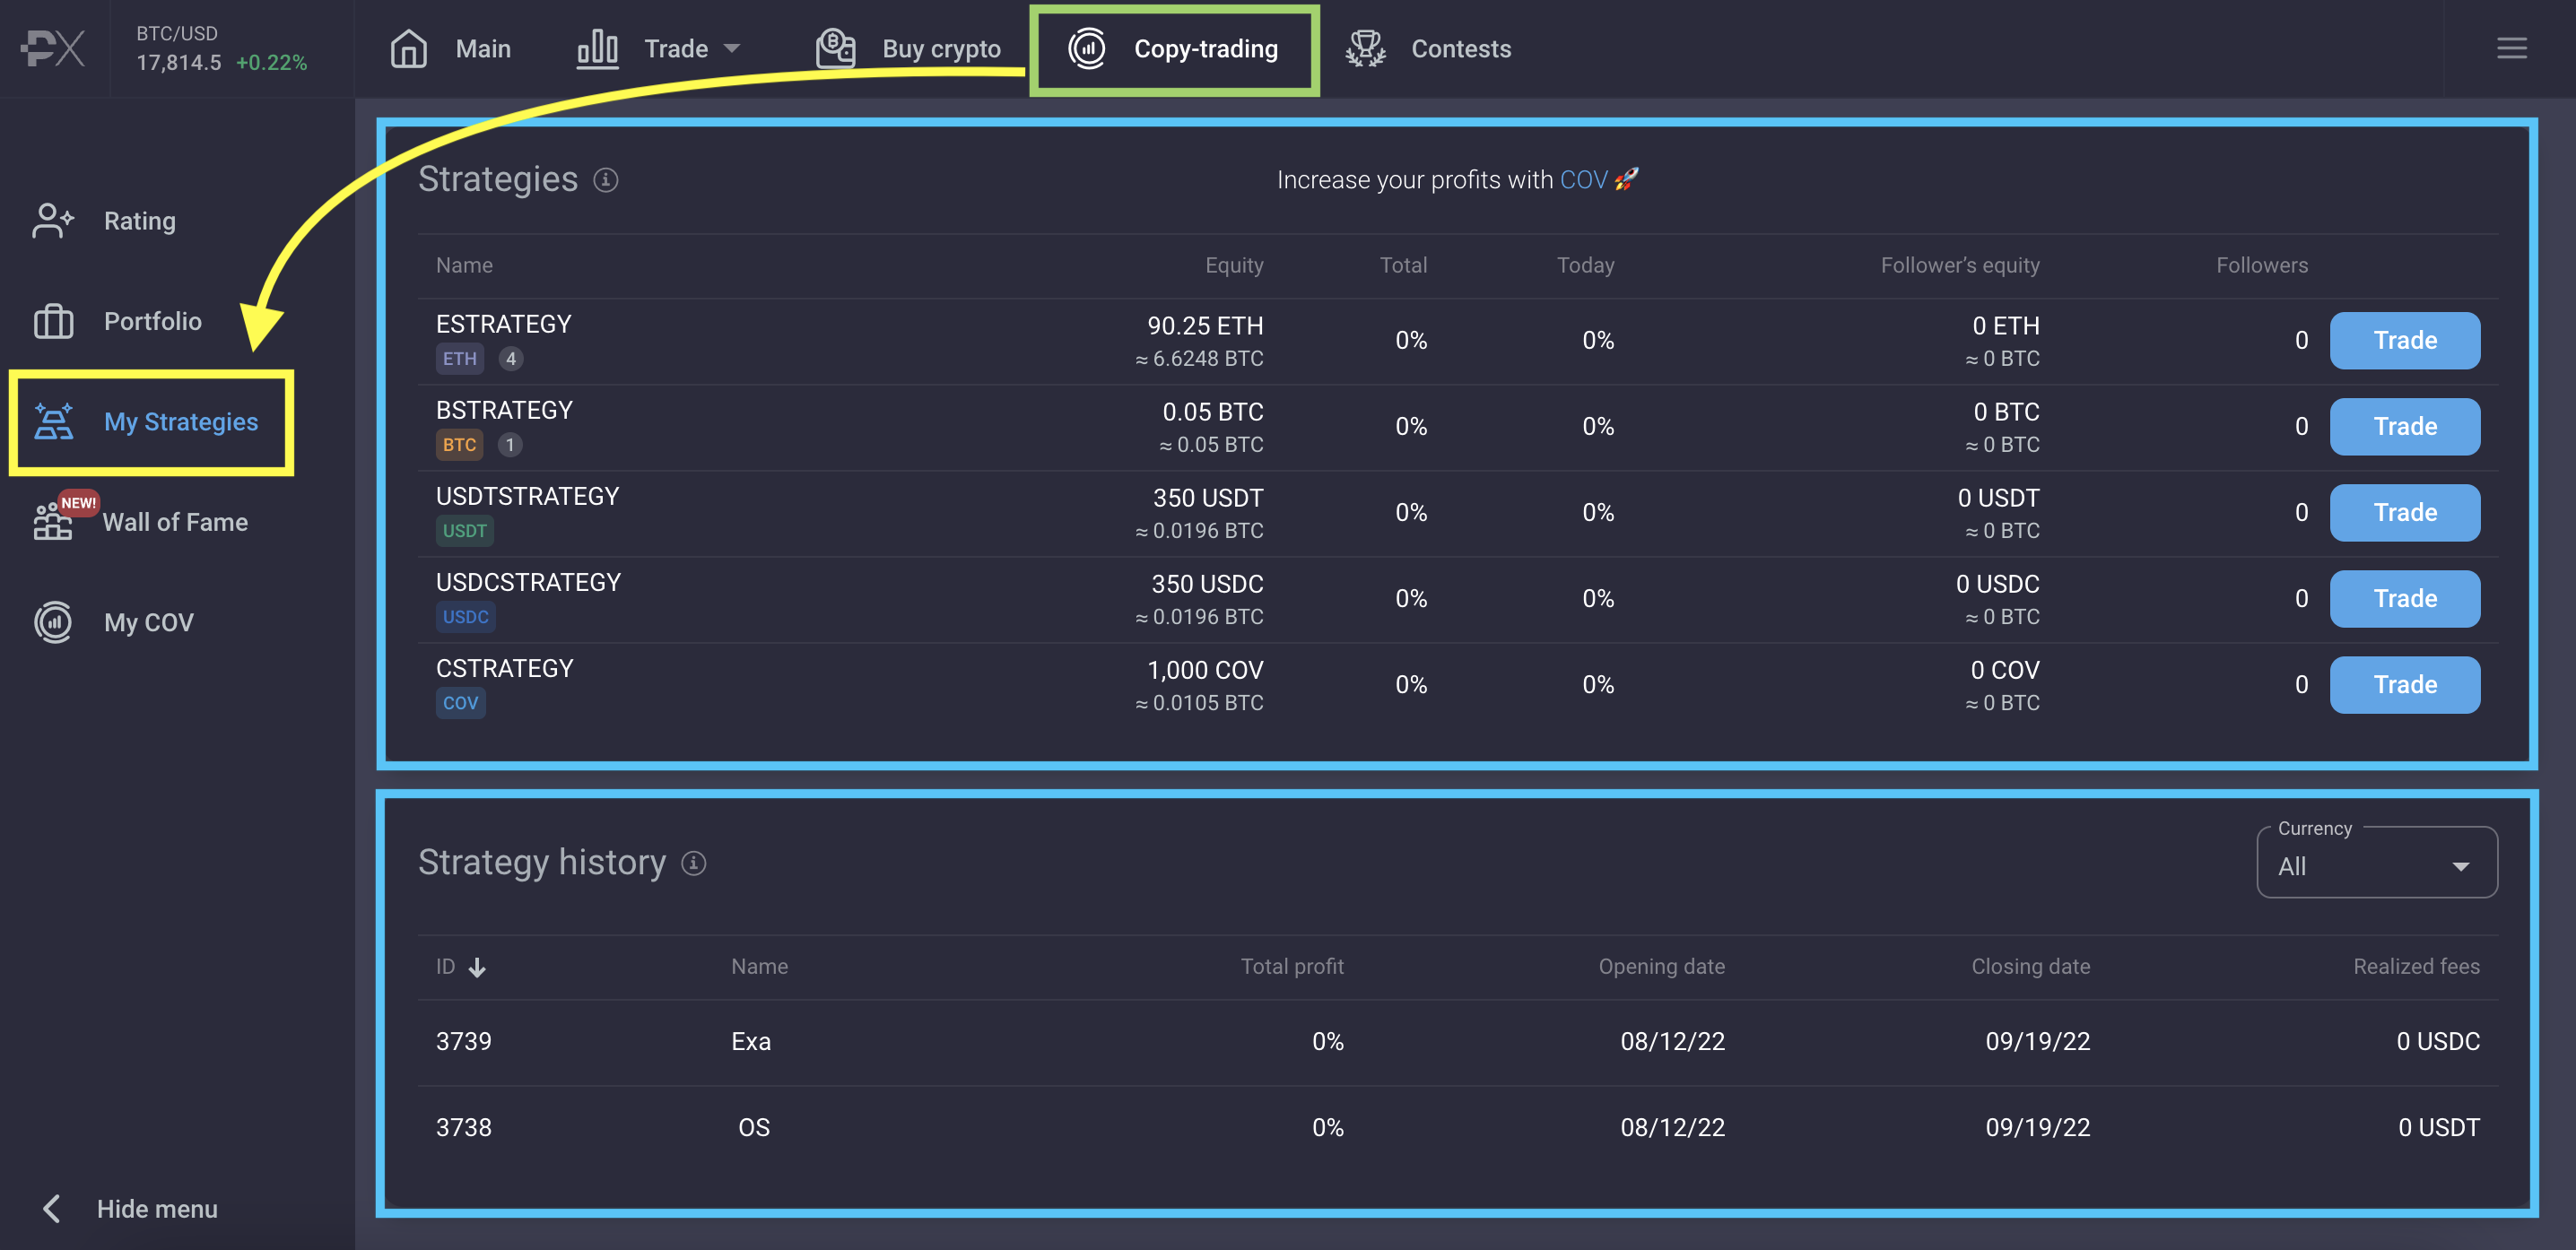Sort history by the ID column arrow

tap(477, 967)
